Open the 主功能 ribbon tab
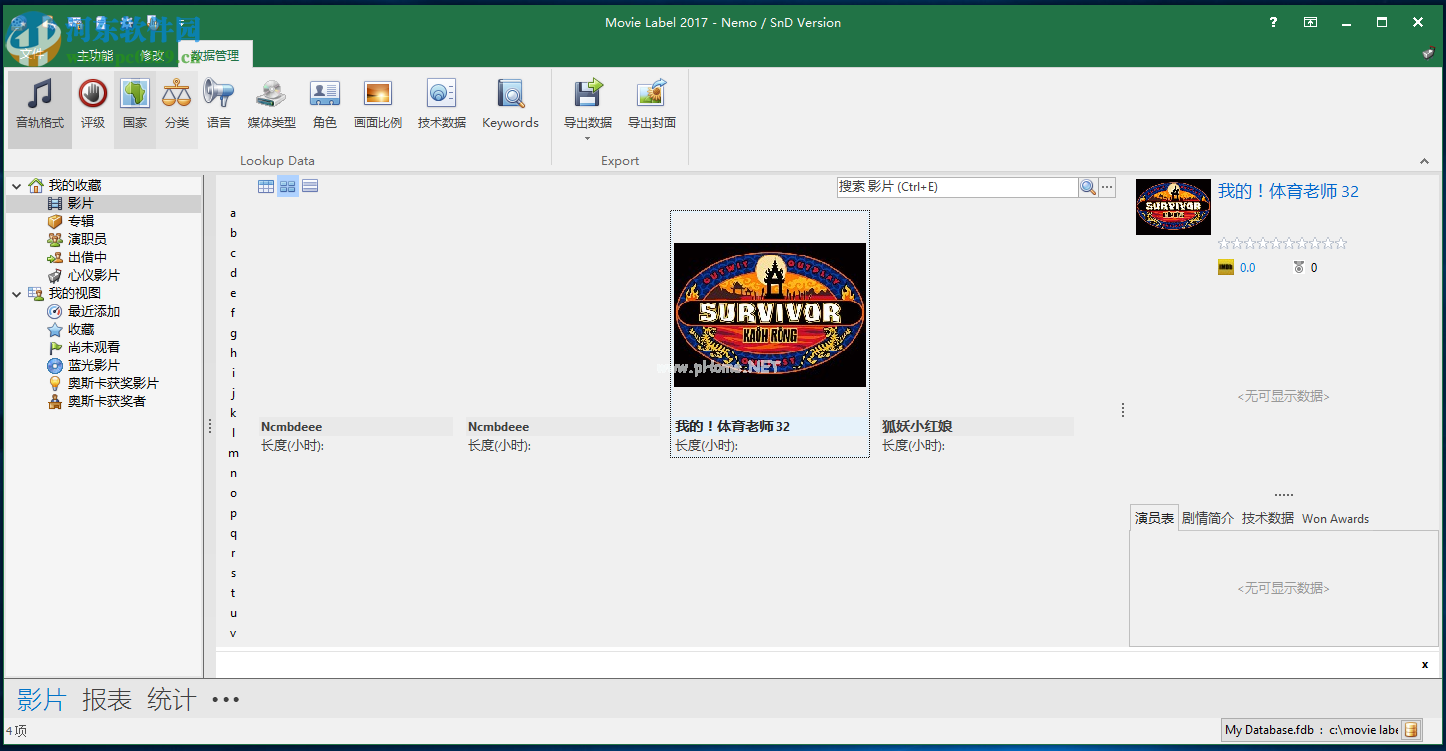The image size is (1446, 751). coord(96,55)
